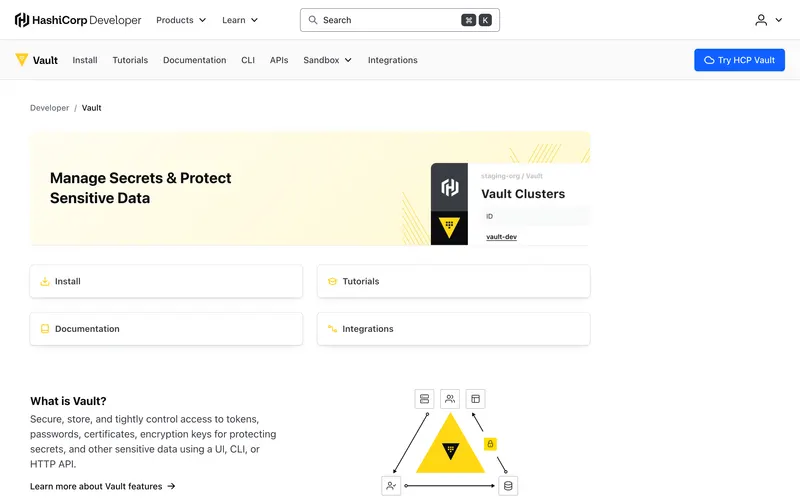Click the K key shortcut badge
This screenshot has height=500, width=800.
click(x=485, y=20)
